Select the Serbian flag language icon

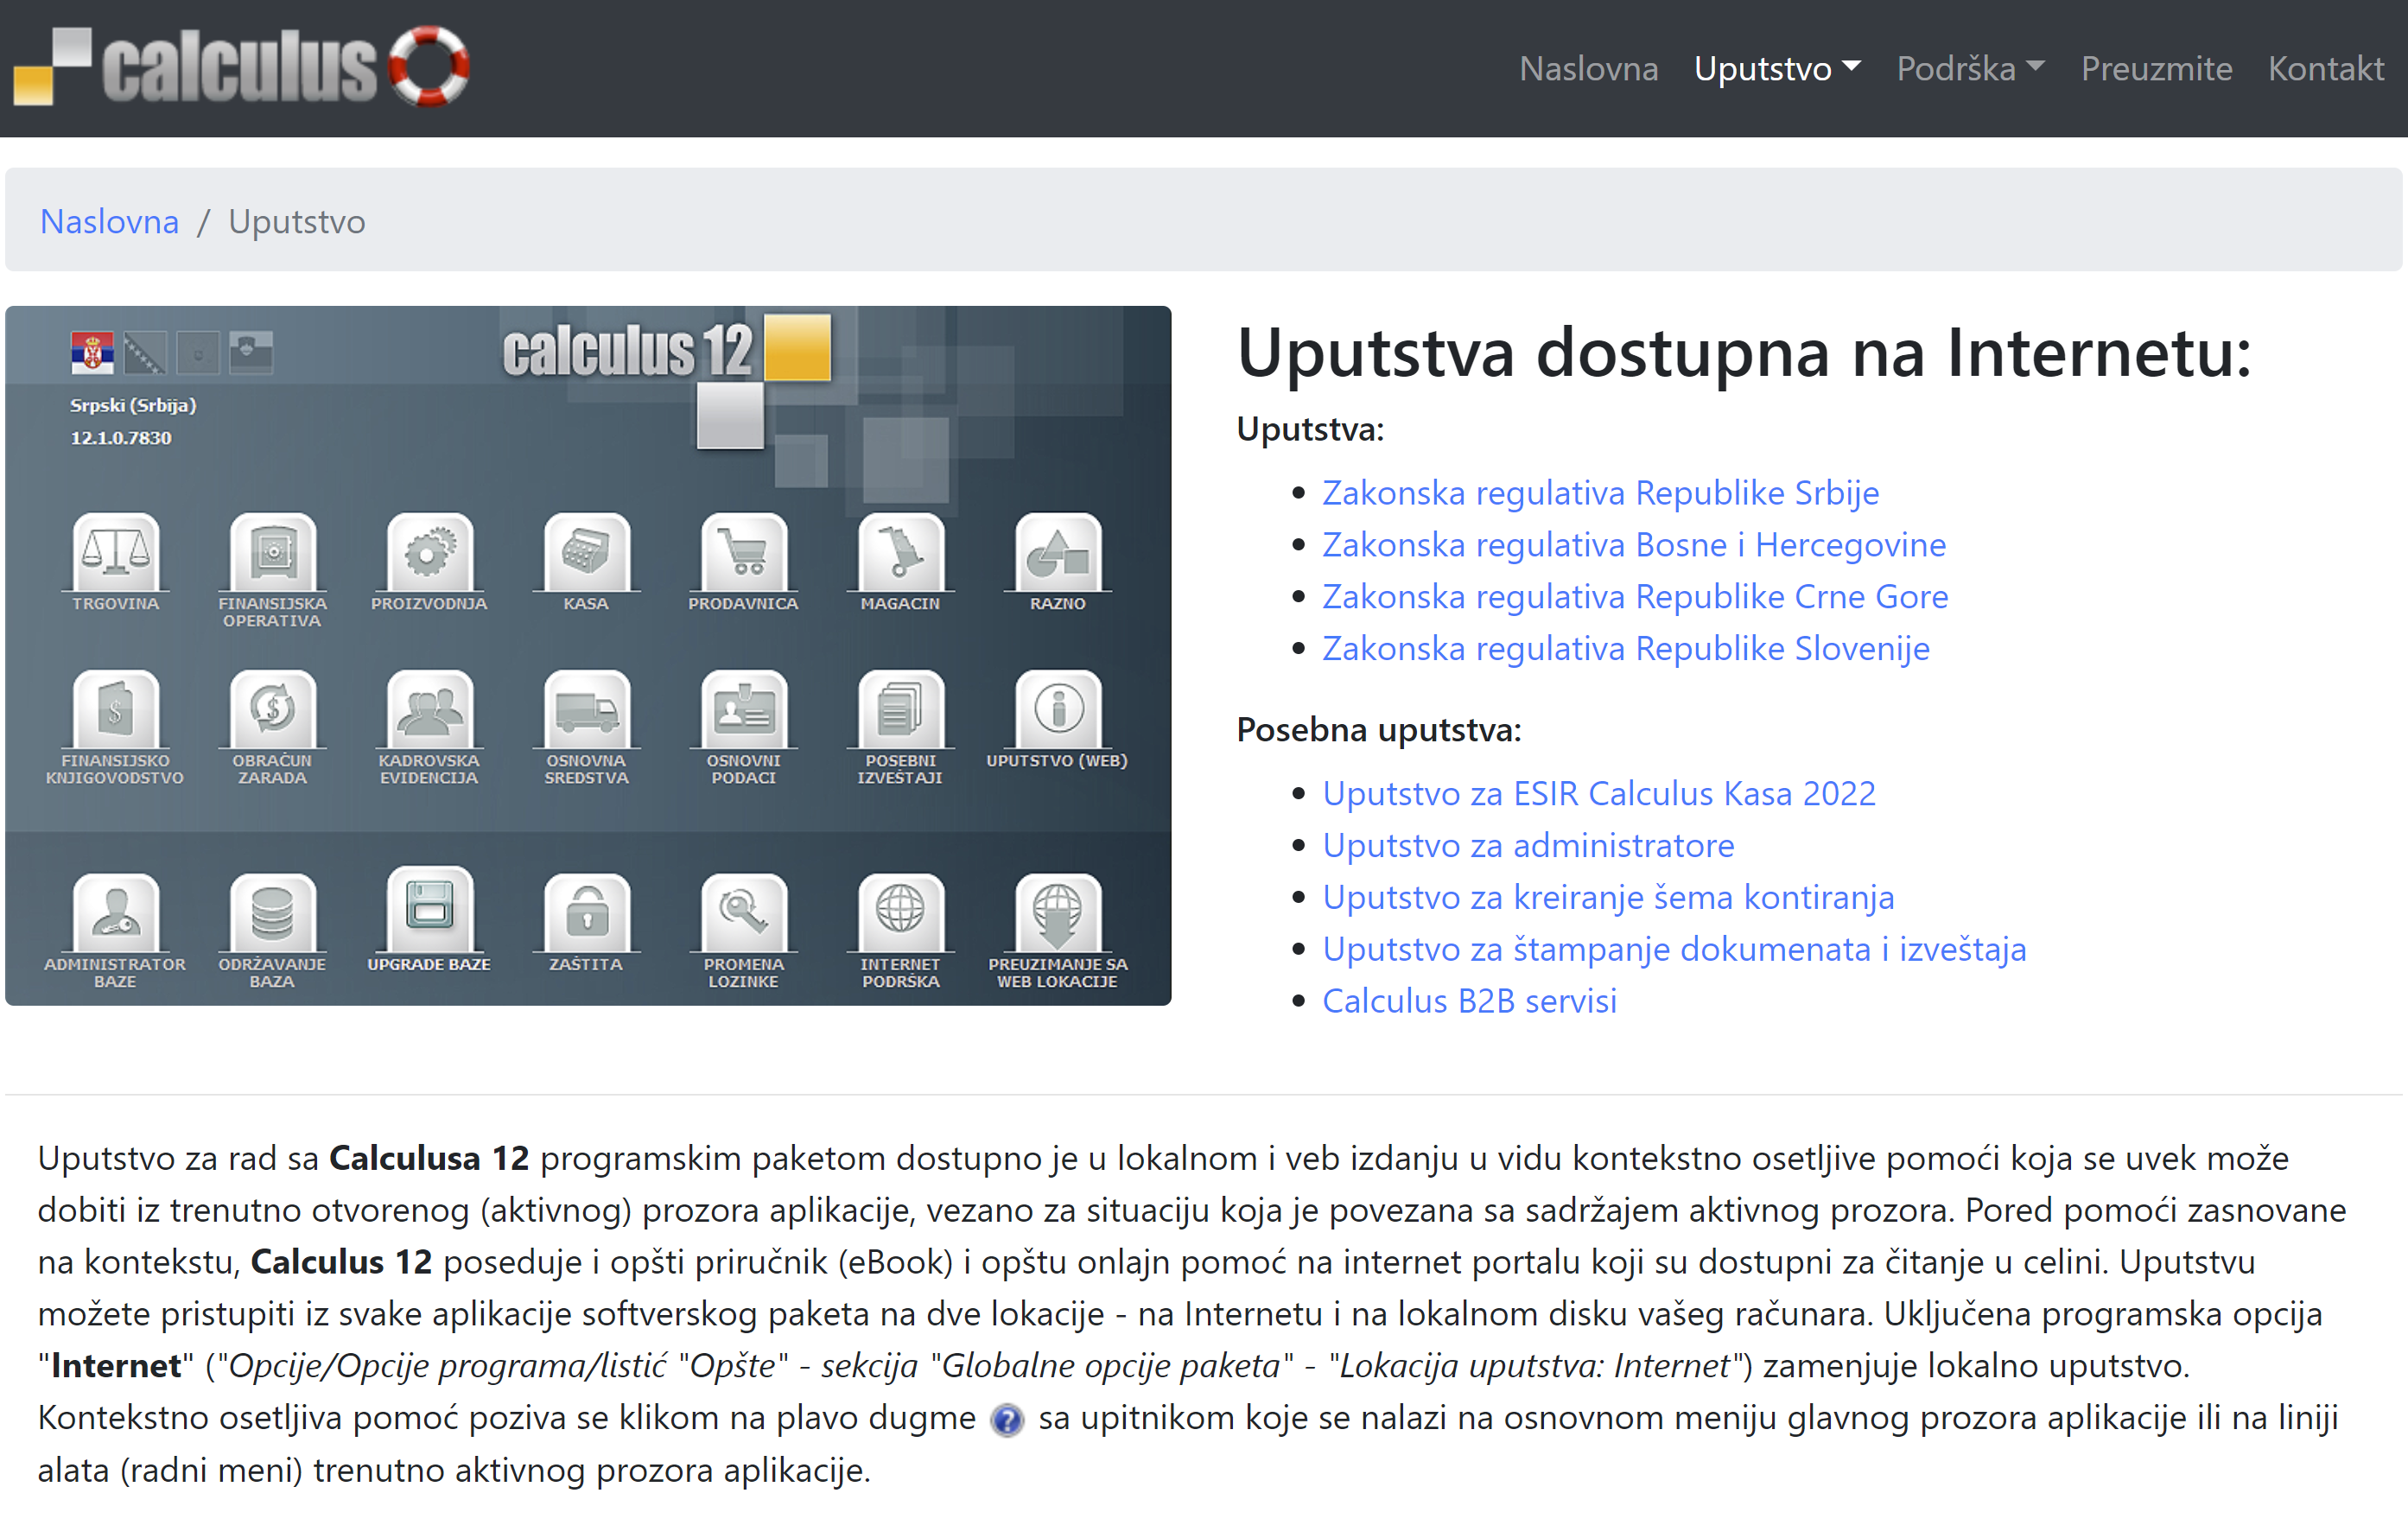[92, 352]
